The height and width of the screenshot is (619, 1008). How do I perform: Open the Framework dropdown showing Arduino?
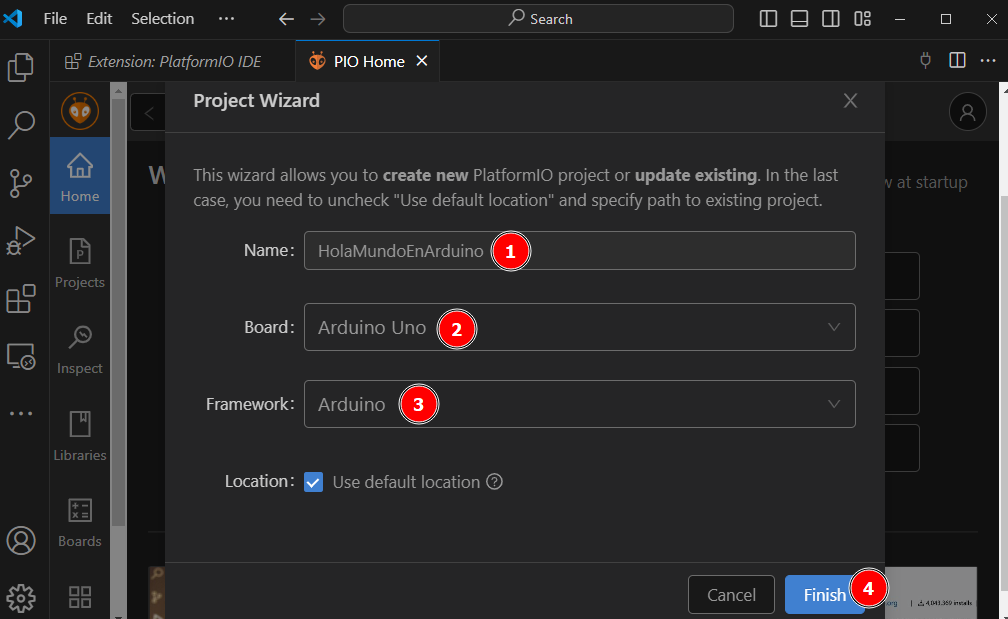point(579,404)
